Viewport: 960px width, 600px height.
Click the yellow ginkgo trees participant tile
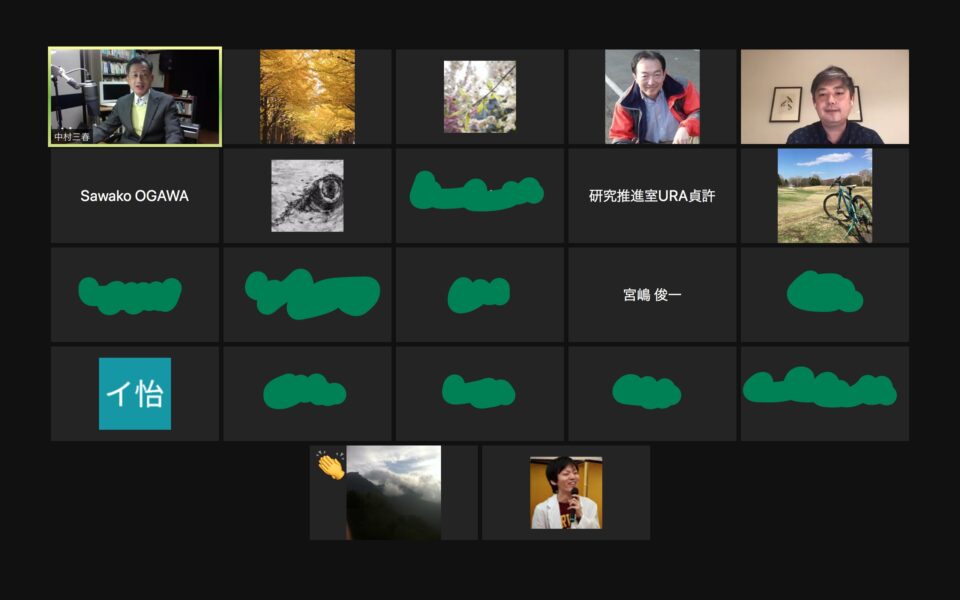pos(307,97)
